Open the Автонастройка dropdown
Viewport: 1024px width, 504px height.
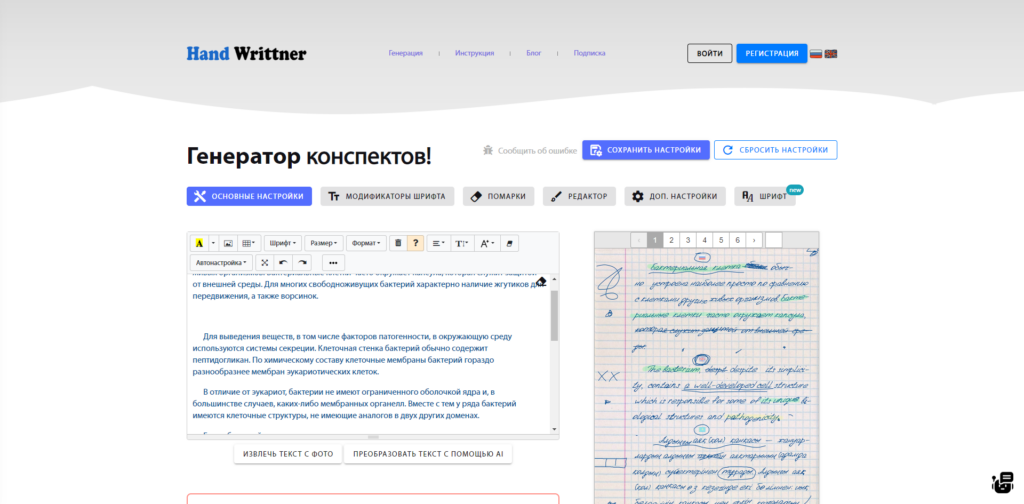click(x=221, y=262)
